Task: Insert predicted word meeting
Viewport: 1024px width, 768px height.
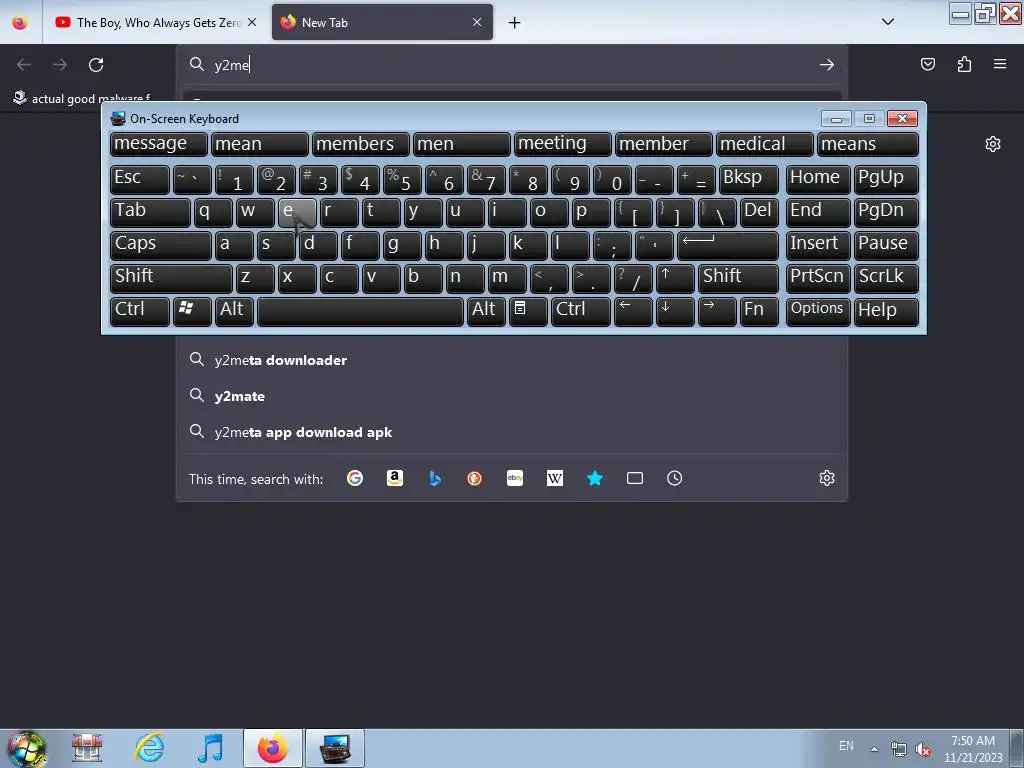Action: [563, 144]
